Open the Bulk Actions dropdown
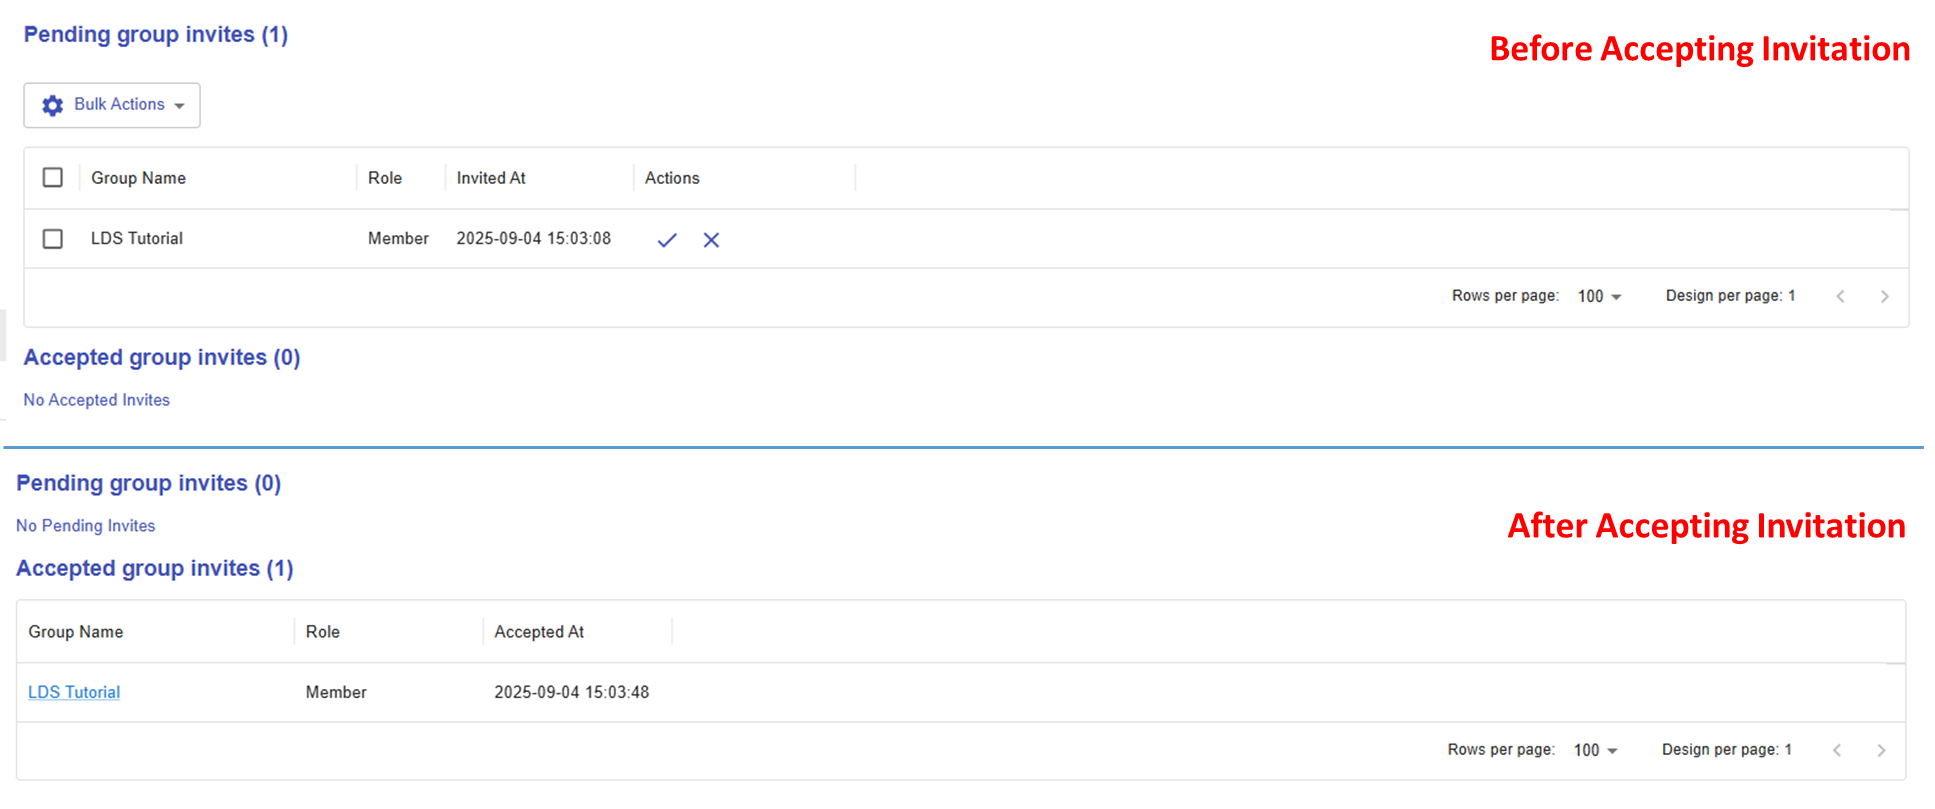This screenshot has height=809, width=1935. [112, 105]
